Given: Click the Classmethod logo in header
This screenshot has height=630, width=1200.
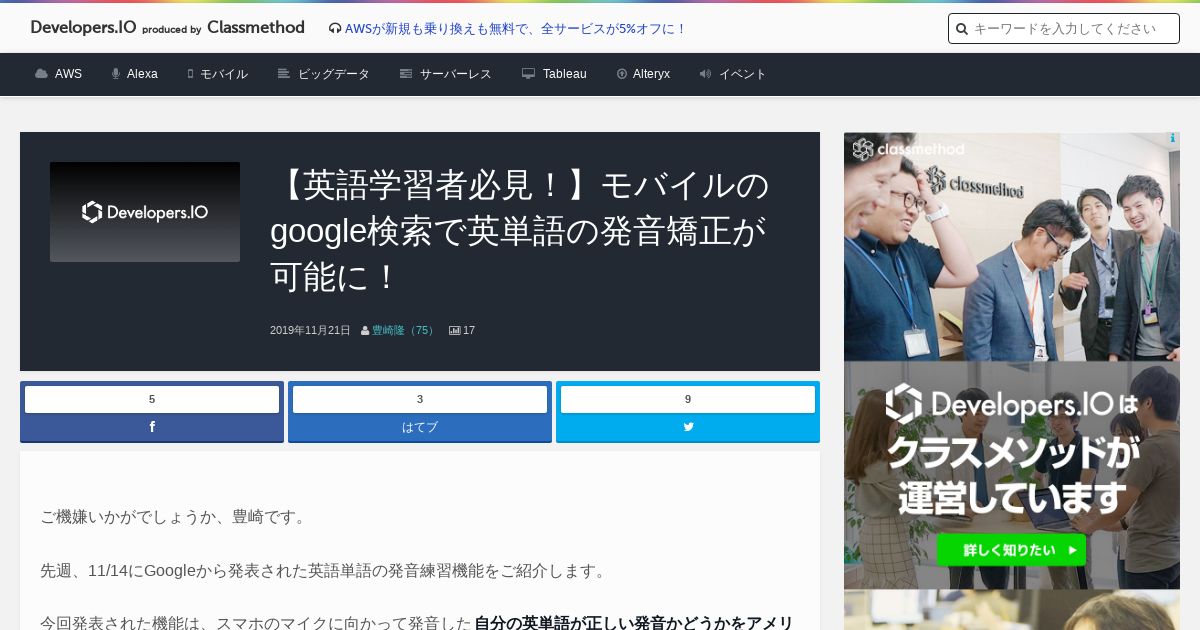Looking at the screenshot, I should point(255,28).
